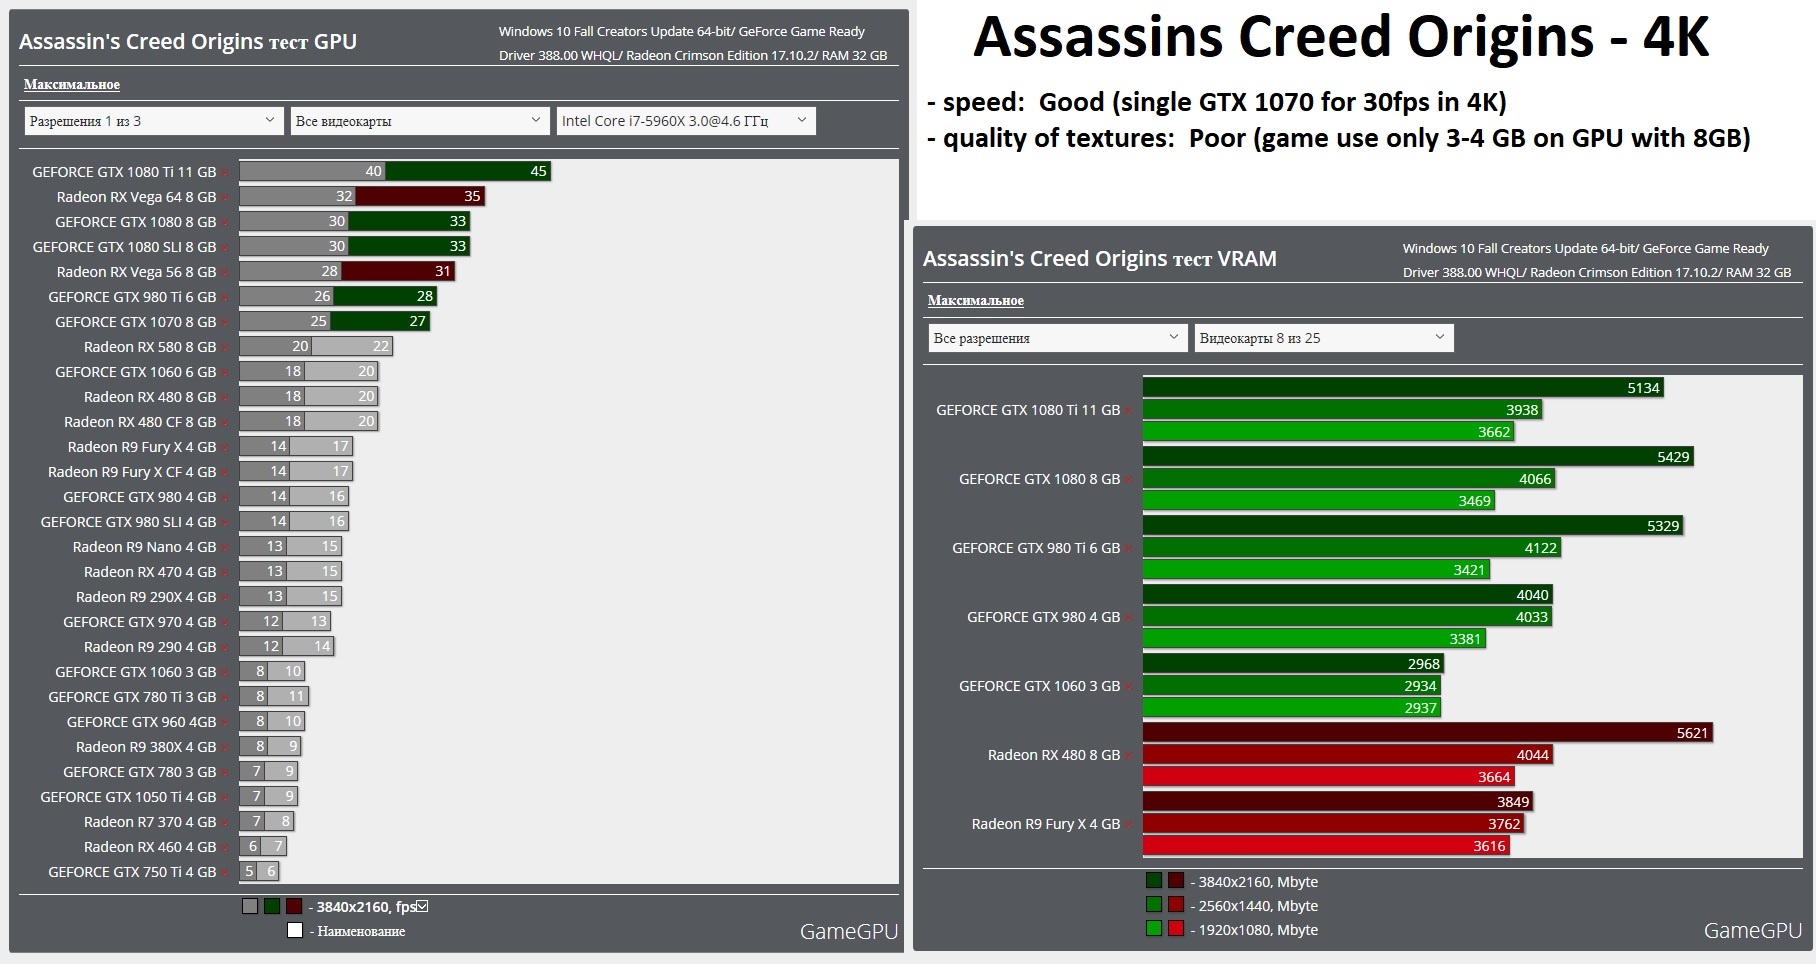Click the dark red 3840x2160 Mbyte legend swatch
The image size is (1816, 964).
click(x=1176, y=881)
